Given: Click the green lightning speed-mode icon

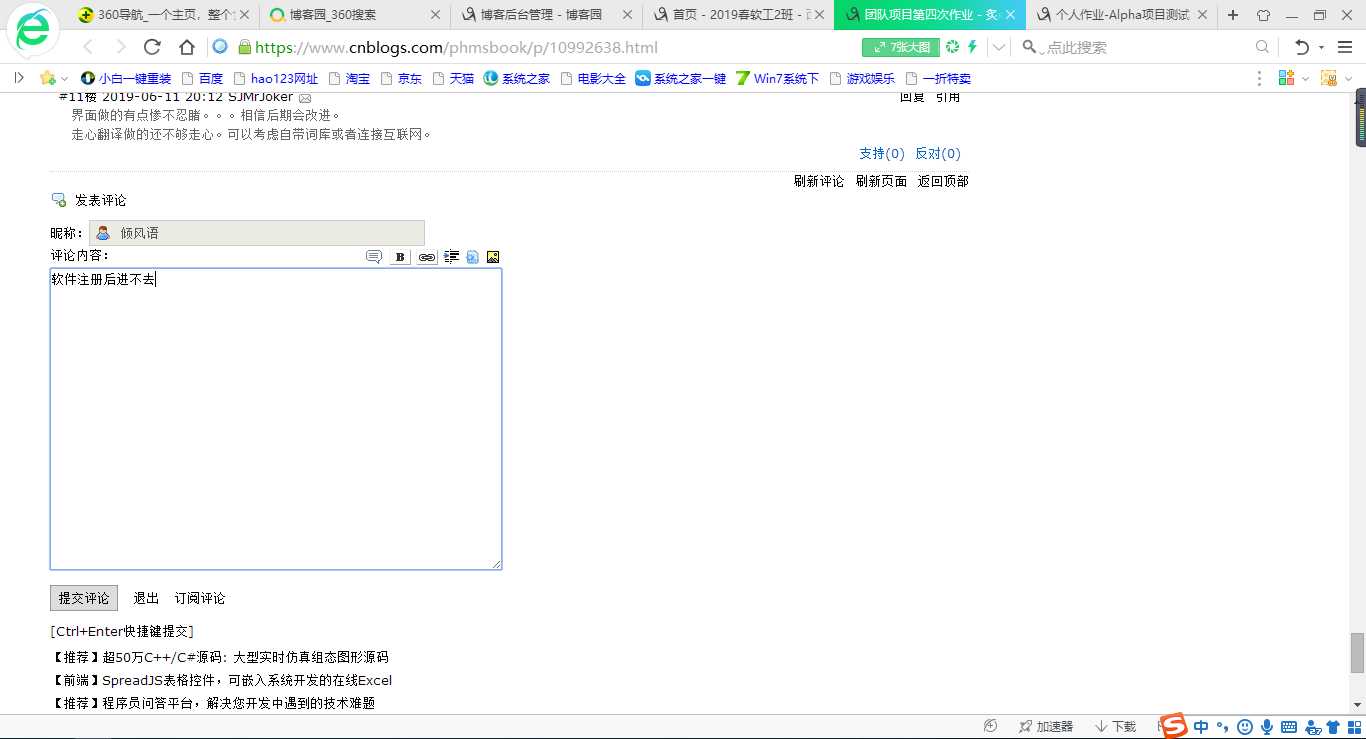Looking at the screenshot, I should (972, 47).
